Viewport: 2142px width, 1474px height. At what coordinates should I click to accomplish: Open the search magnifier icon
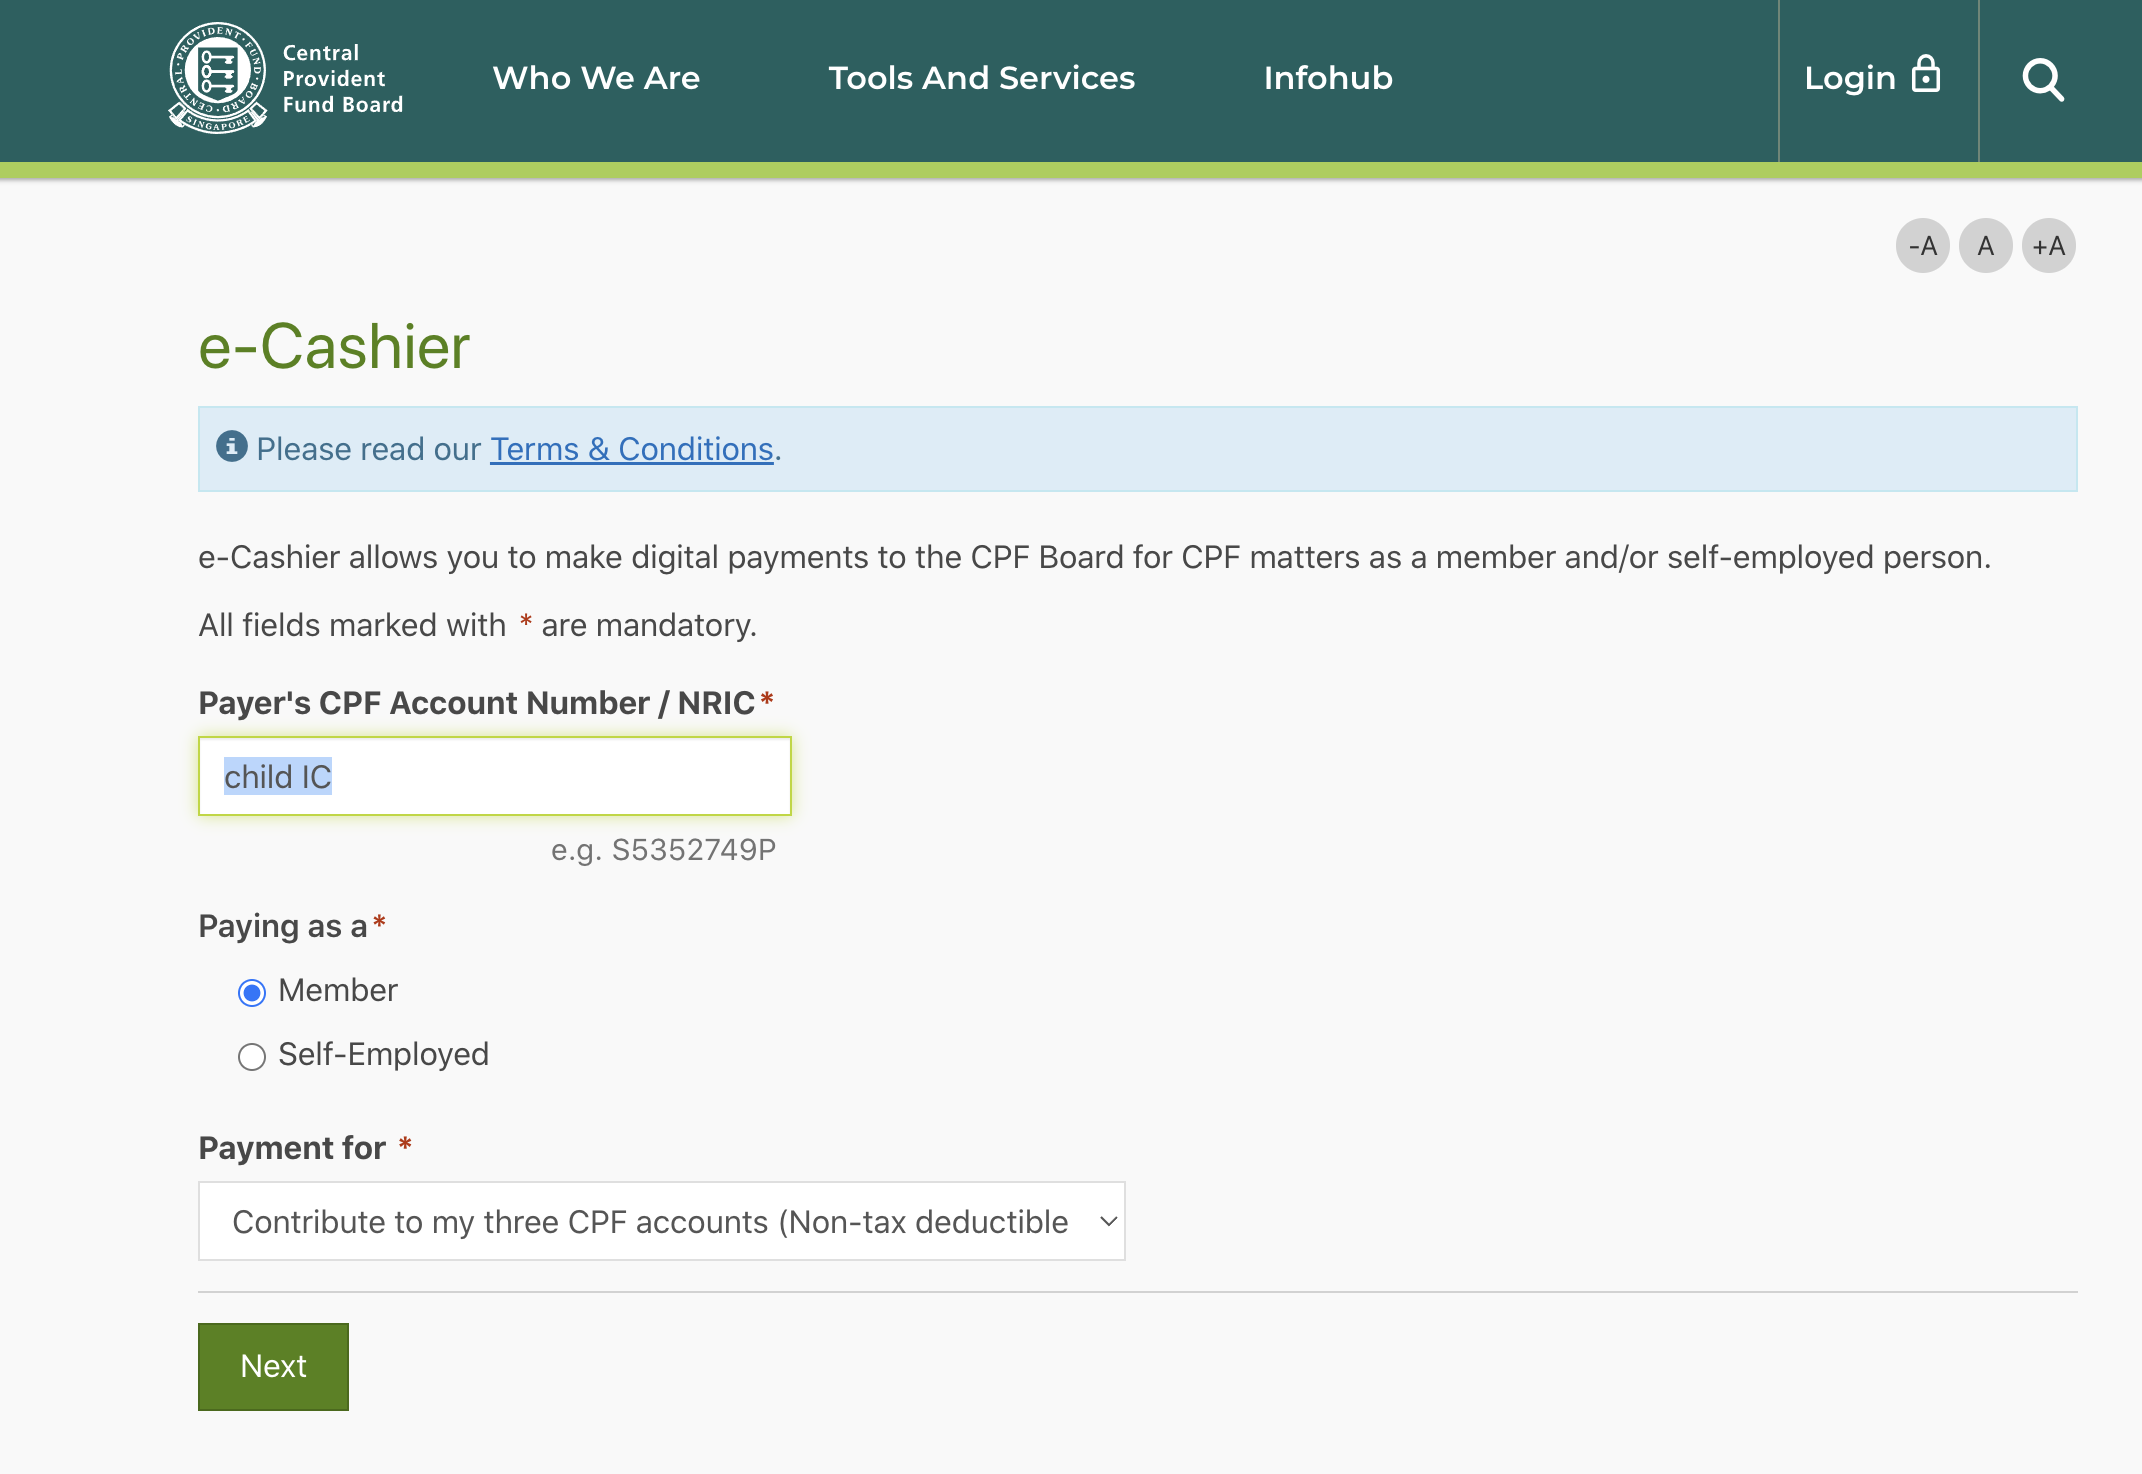(2042, 79)
